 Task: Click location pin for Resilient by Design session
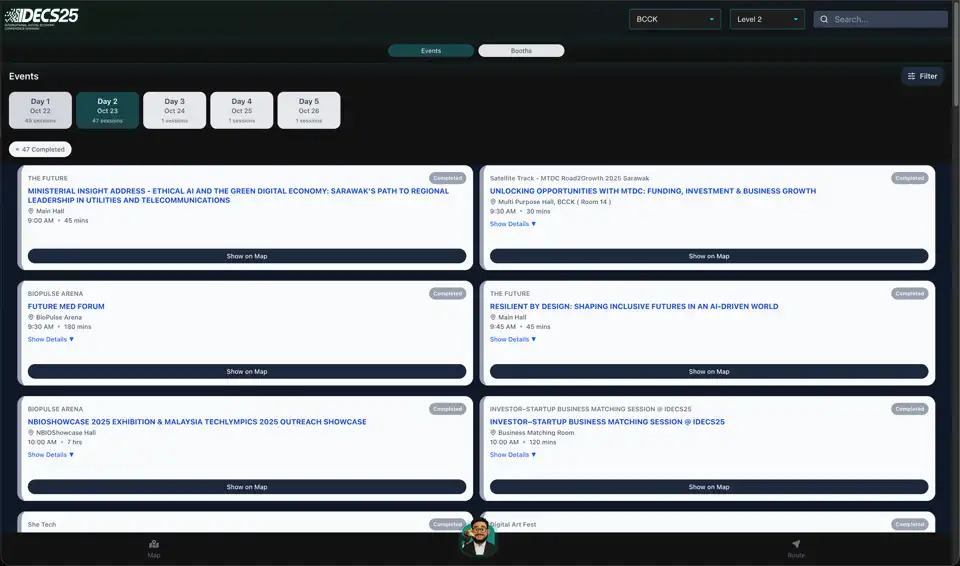(x=493, y=317)
